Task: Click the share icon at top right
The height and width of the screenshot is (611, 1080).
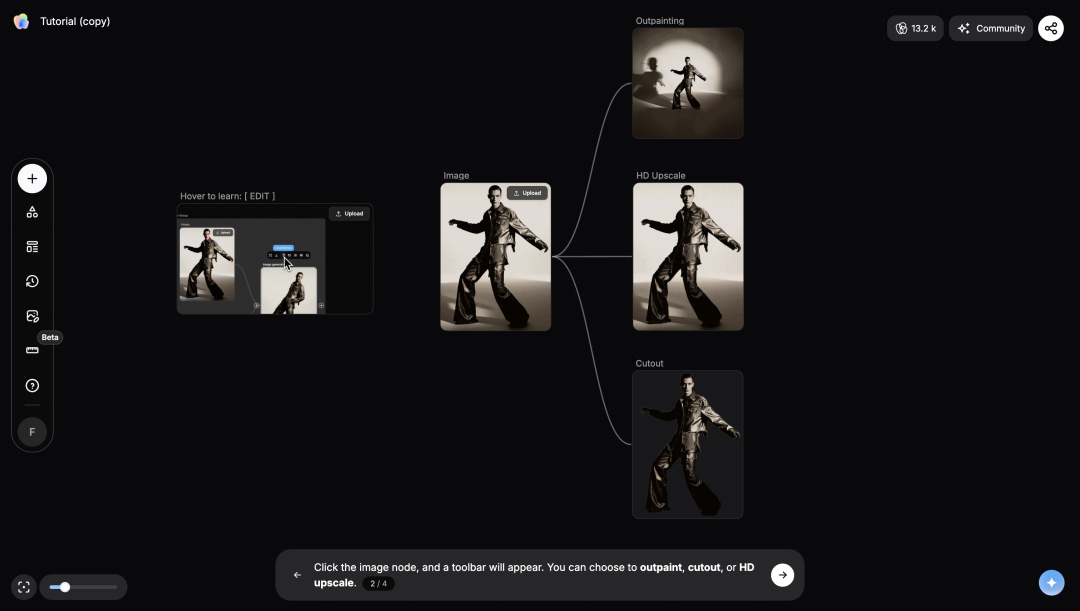Action: (x=1050, y=28)
